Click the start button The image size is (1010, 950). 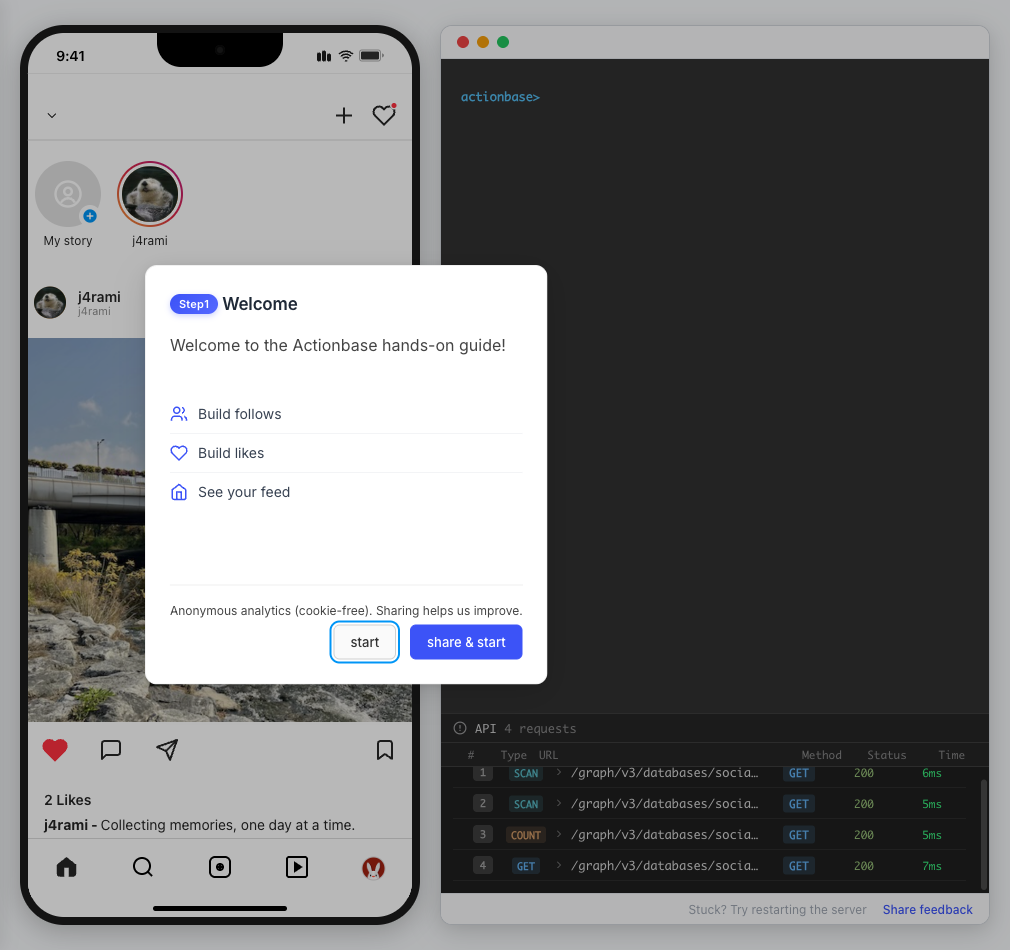pyautogui.click(x=365, y=642)
